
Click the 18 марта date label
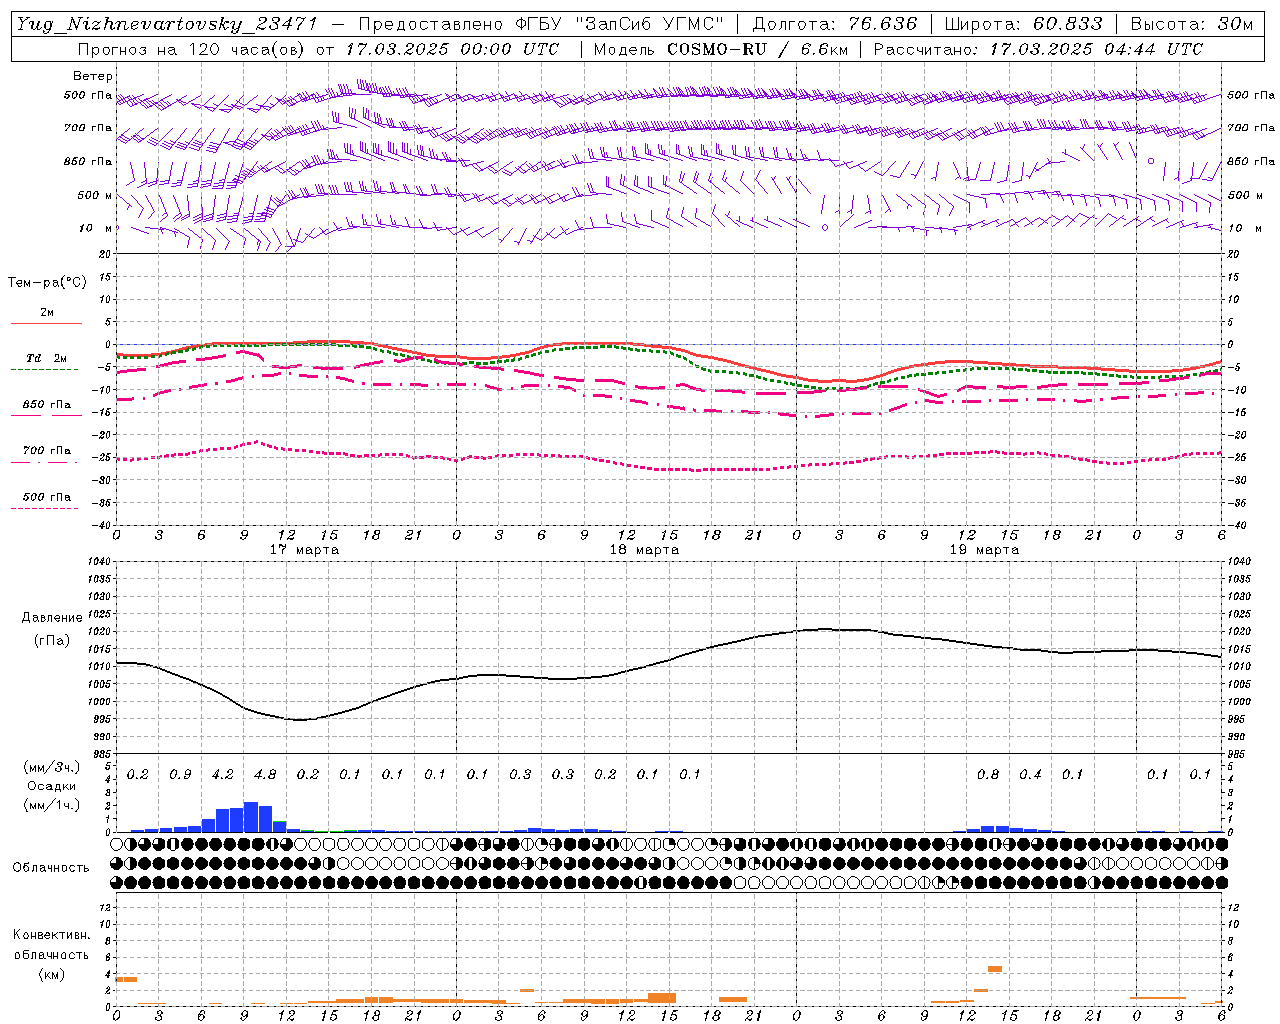point(645,550)
